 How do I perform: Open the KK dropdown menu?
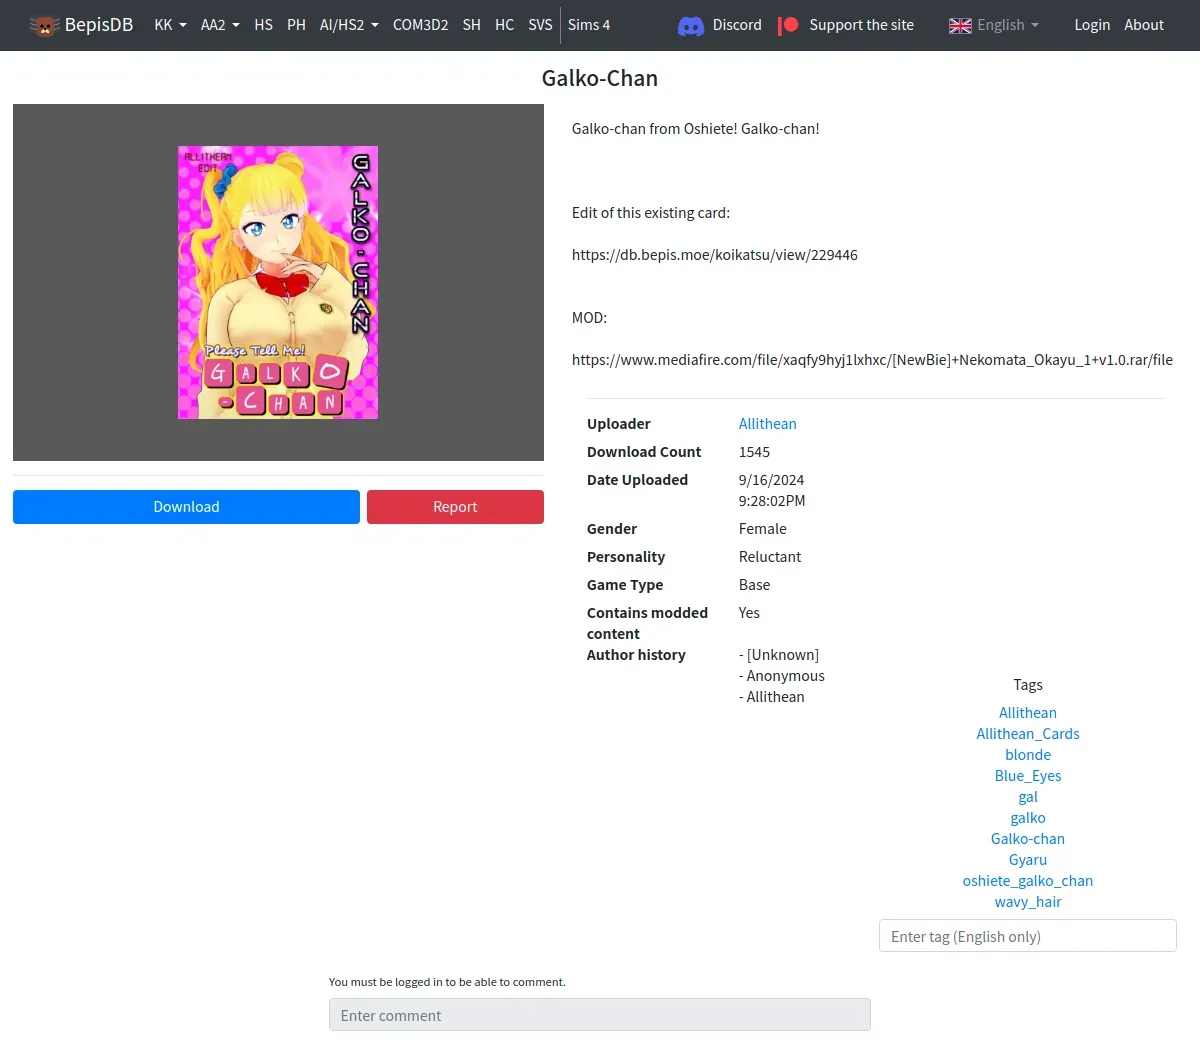170,25
